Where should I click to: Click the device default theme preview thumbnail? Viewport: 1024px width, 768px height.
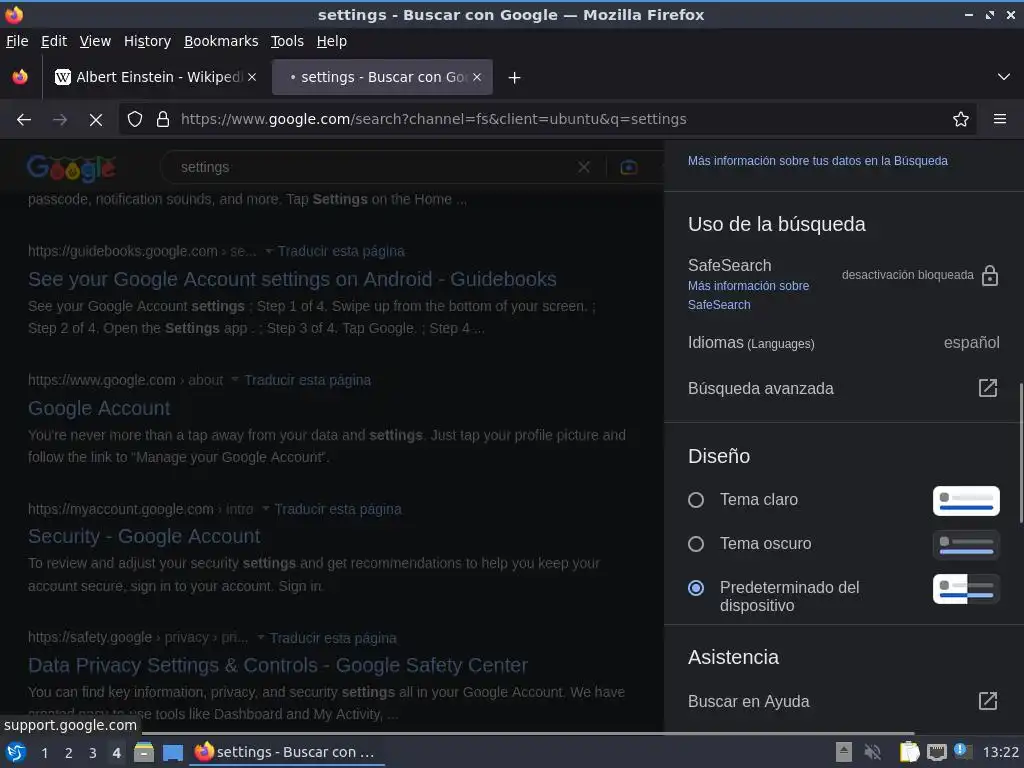click(966, 588)
